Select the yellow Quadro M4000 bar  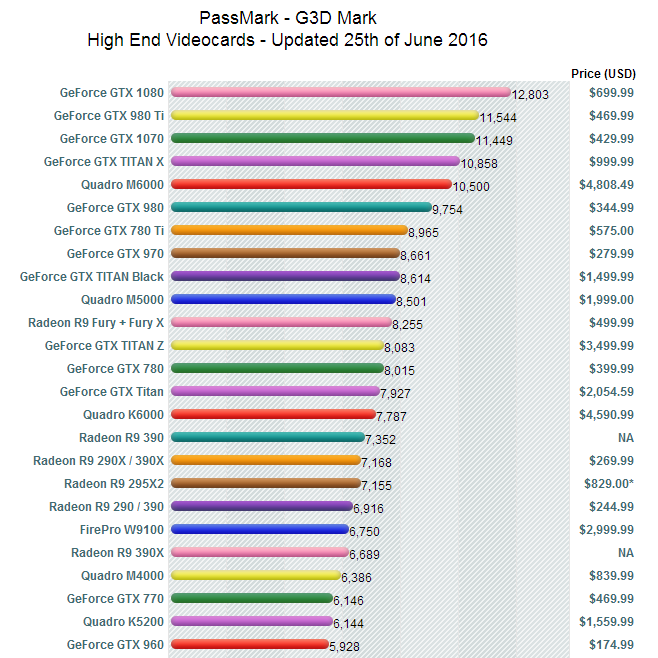[256, 575]
